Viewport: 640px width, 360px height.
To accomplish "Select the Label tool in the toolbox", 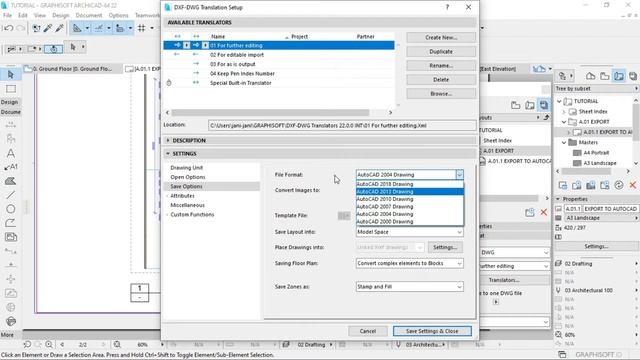I will click(x=11, y=167).
